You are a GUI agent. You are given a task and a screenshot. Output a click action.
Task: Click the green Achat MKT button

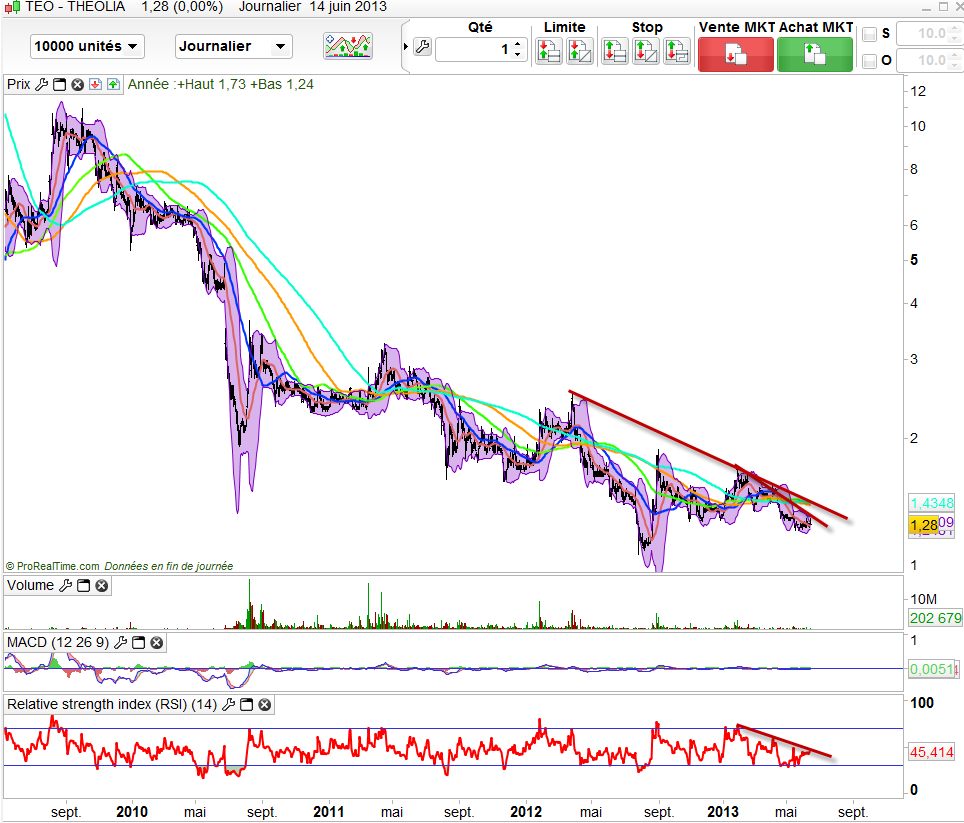tap(815, 54)
